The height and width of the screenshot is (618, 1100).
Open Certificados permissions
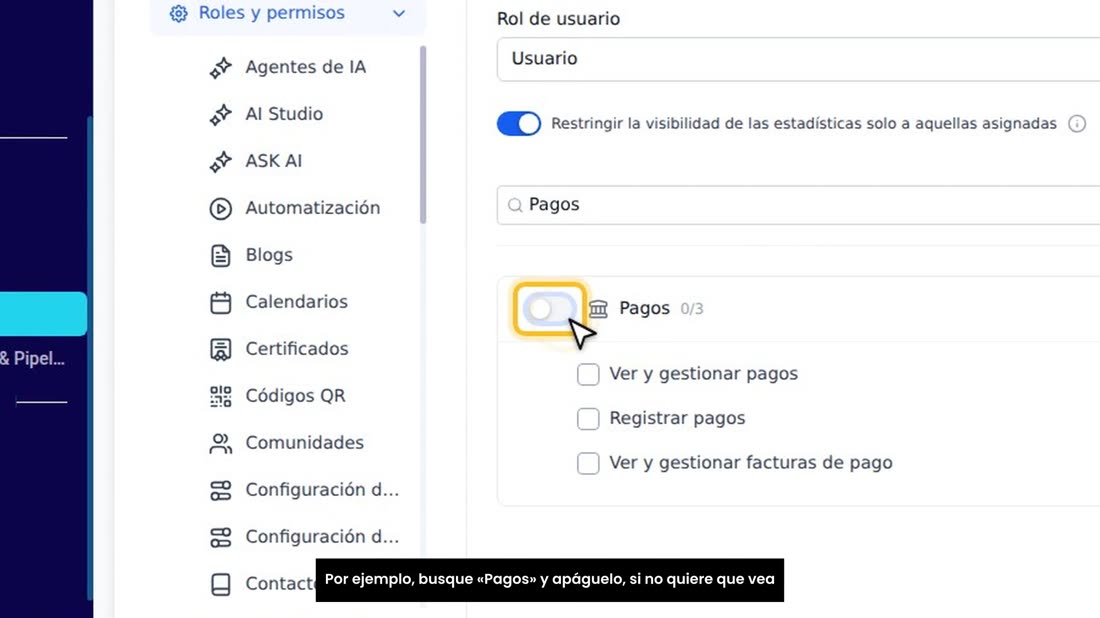click(x=297, y=349)
